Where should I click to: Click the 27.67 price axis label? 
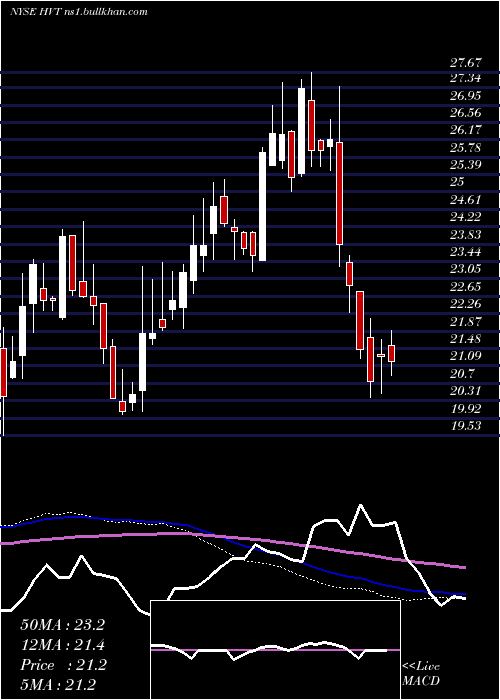(466, 62)
